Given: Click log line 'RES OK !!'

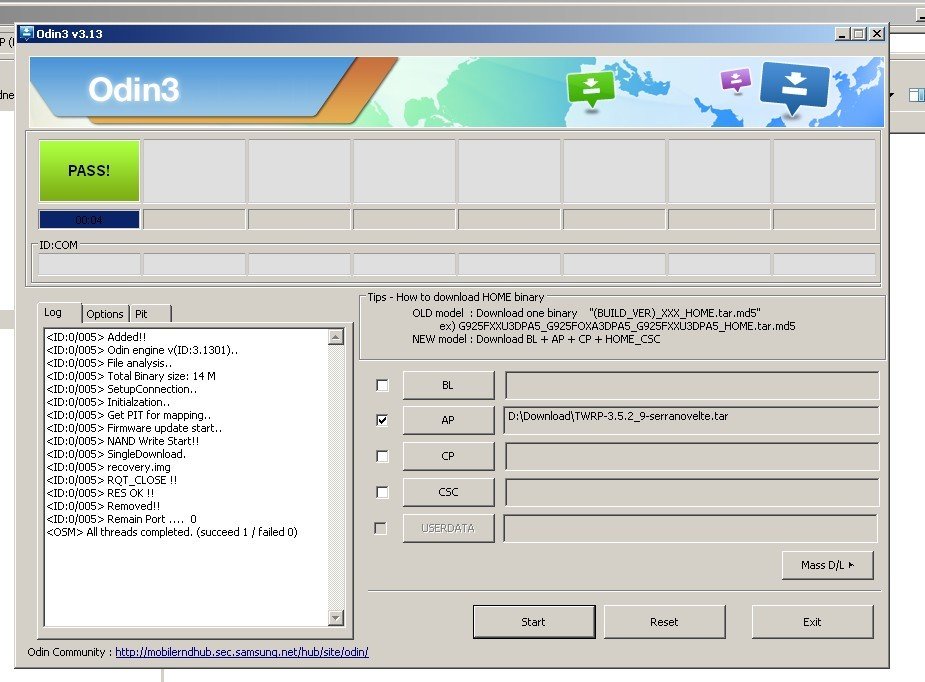Looking at the screenshot, I should pos(100,493).
